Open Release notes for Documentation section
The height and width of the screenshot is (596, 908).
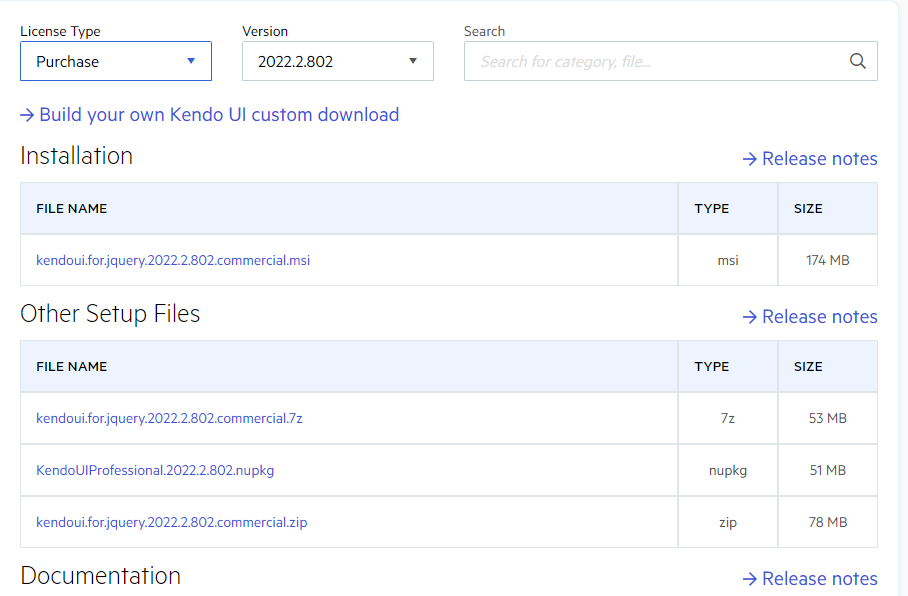tap(819, 579)
